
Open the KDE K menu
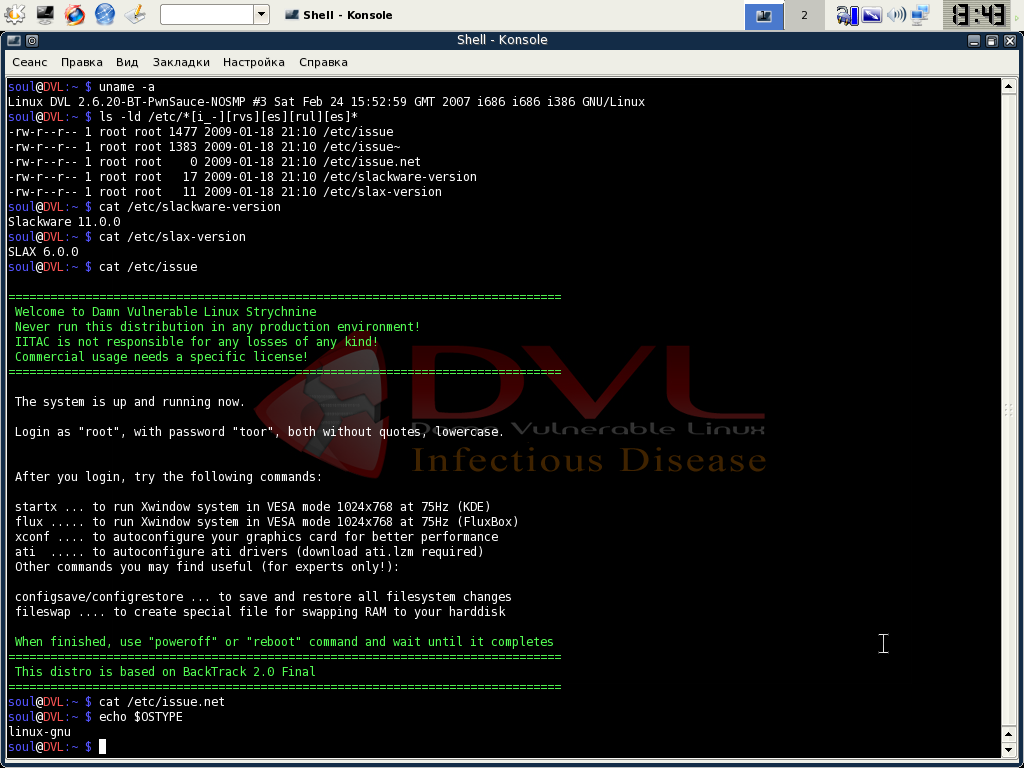pyautogui.click(x=14, y=14)
